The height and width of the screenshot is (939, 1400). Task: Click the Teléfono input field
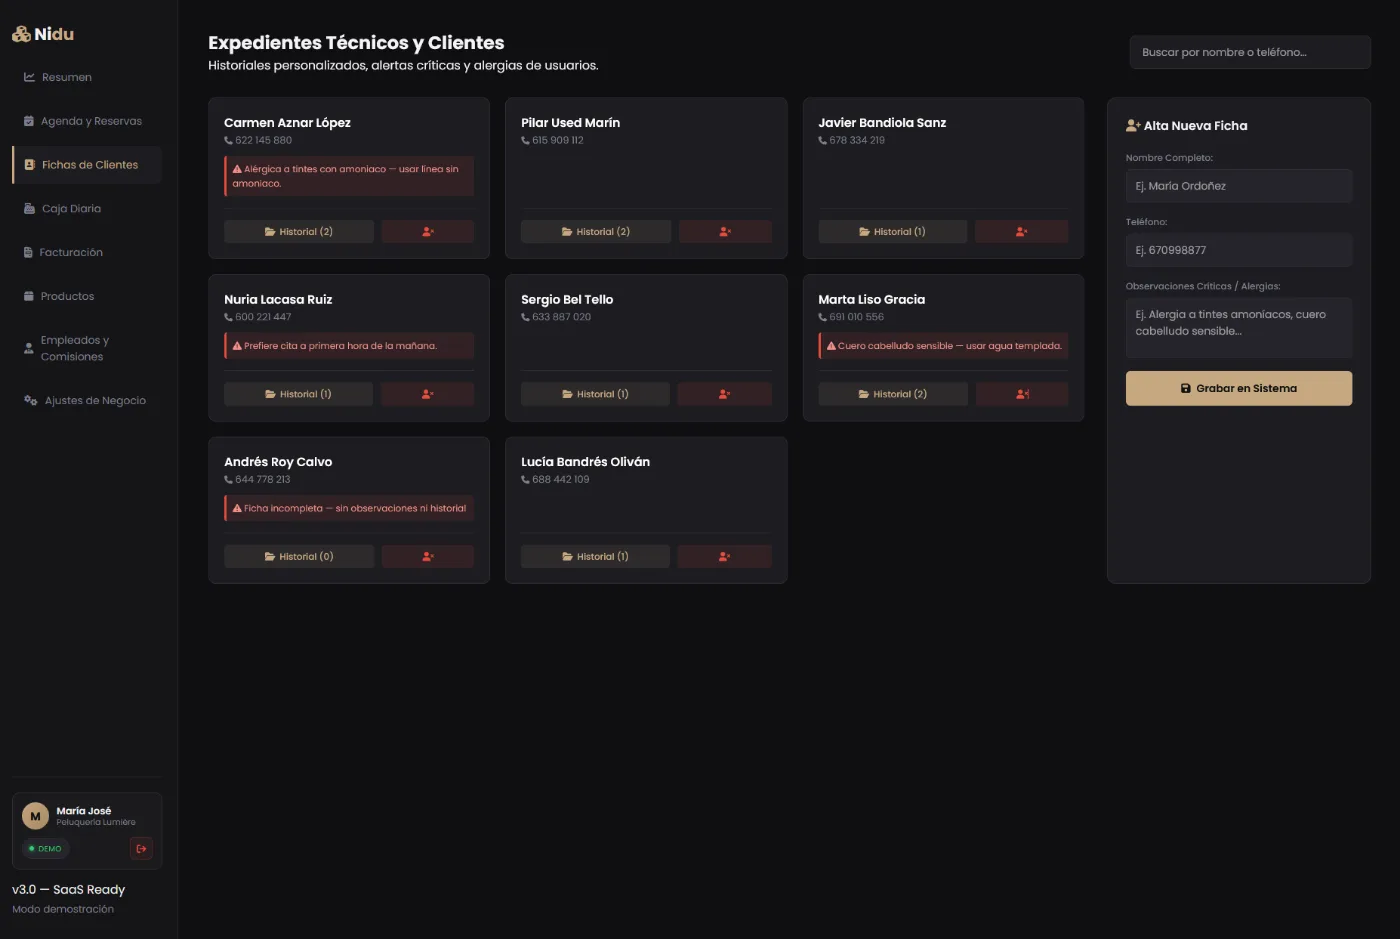pyautogui.click(x=1239, y=250)
